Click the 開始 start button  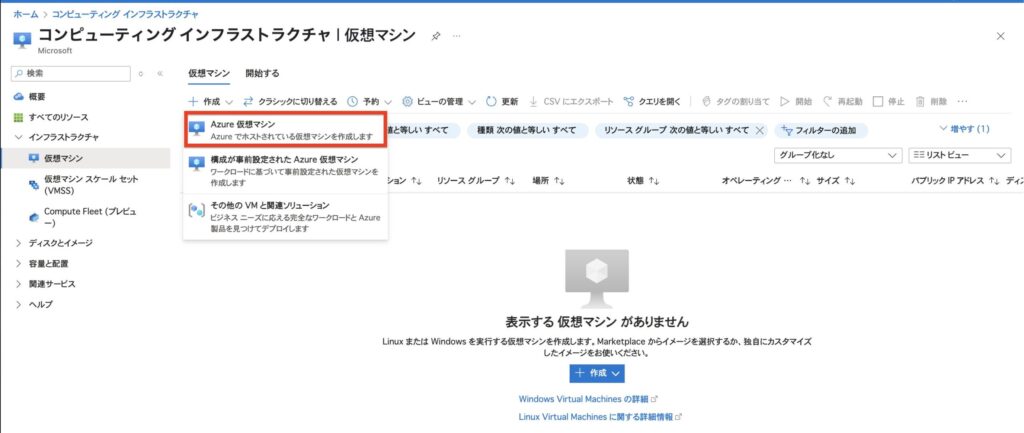tap(795, 102)
